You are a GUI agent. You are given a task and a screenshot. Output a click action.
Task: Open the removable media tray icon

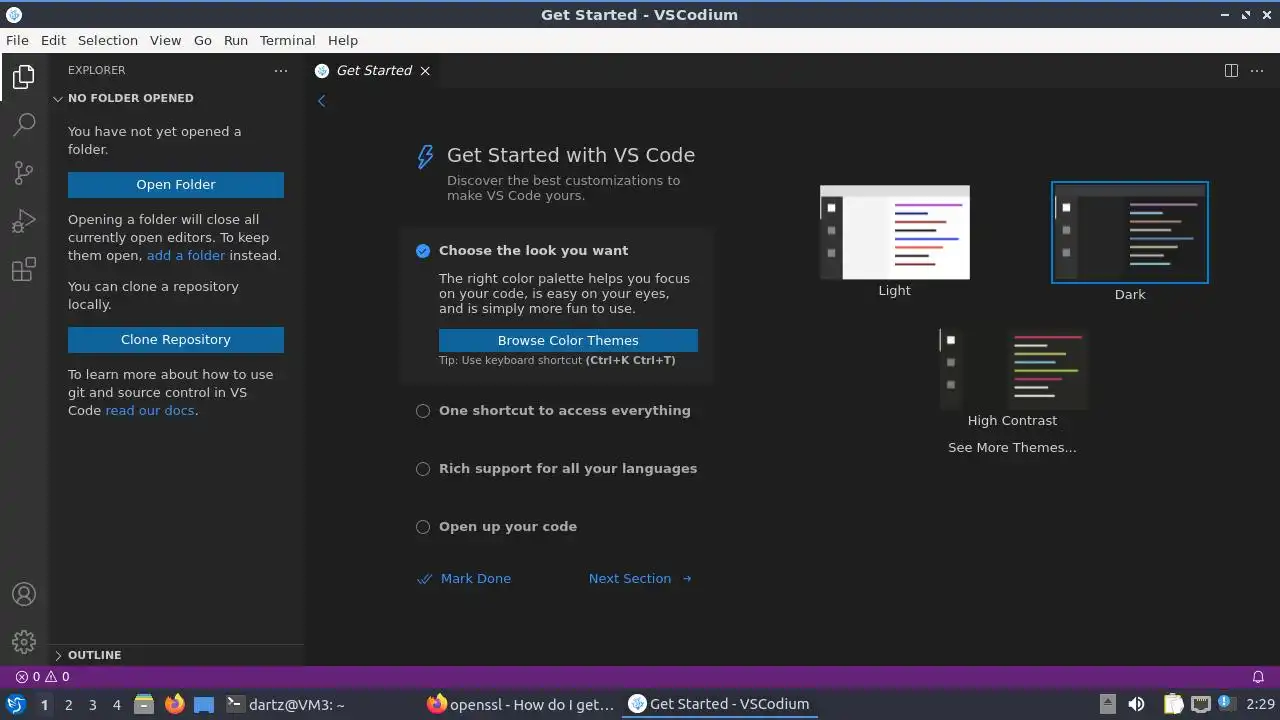pos(1107,704)
